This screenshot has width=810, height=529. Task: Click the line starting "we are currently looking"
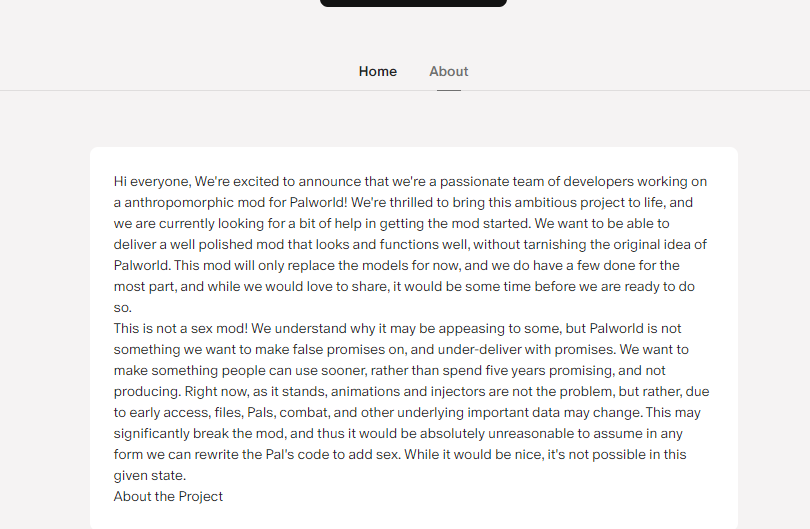click(x=392, y=224)
